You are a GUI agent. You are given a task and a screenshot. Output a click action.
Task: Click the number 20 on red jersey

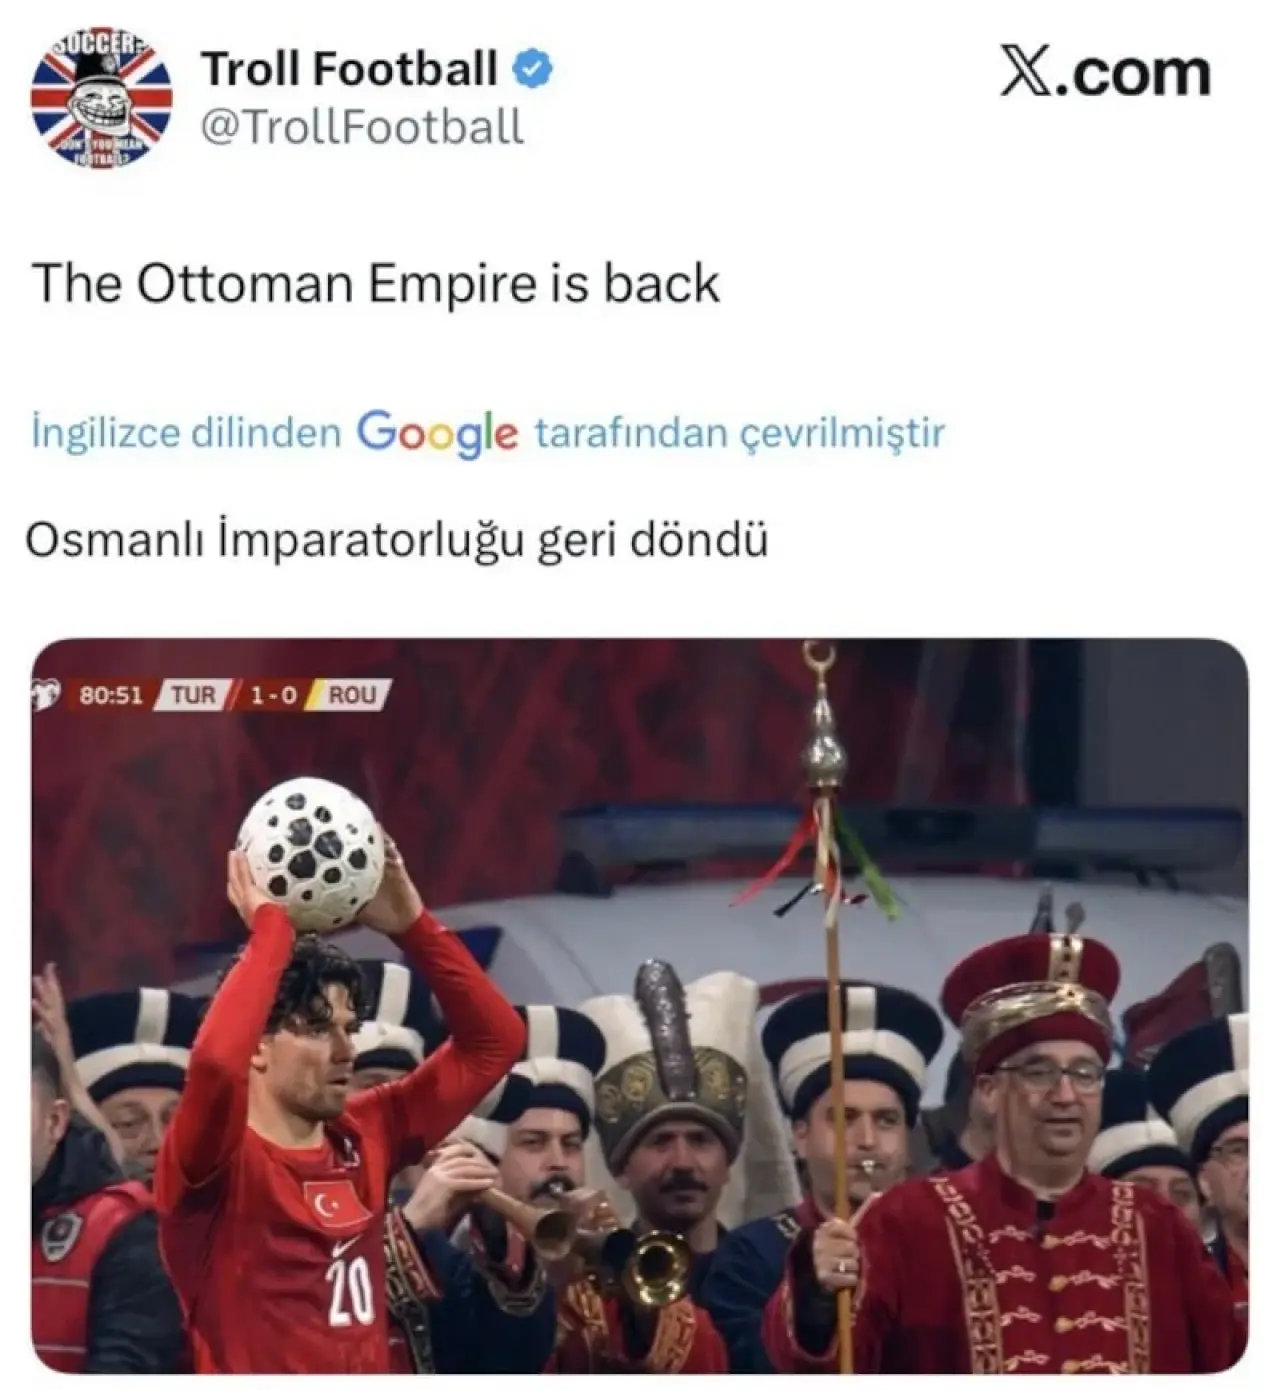pyautogui.click(x=353, y=1290)
